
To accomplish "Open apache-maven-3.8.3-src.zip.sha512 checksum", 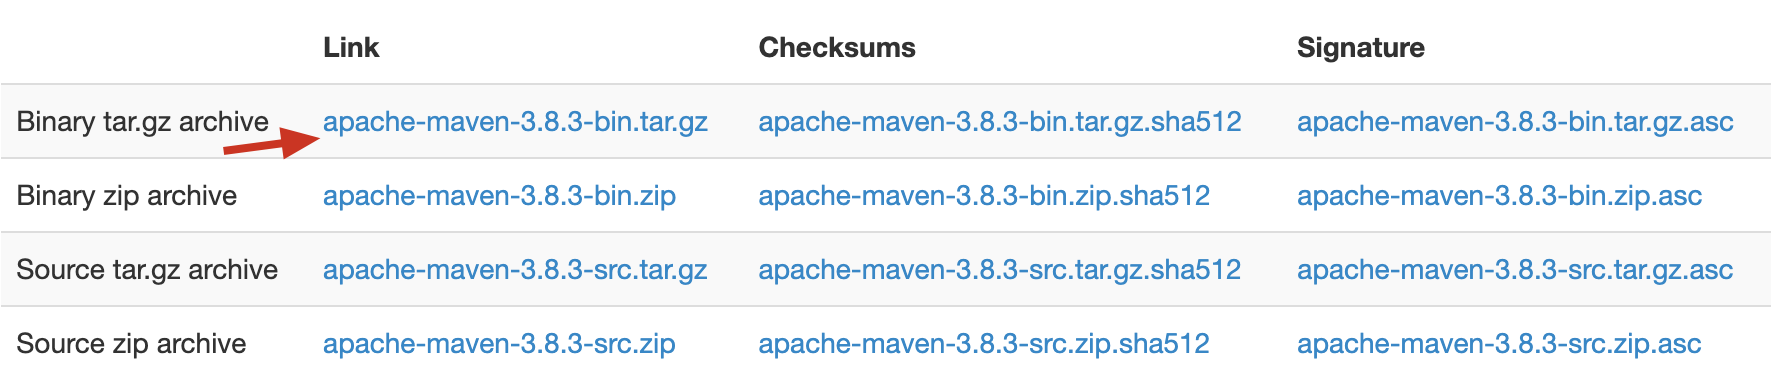I will pyautogui.click(x=984, y=344).
